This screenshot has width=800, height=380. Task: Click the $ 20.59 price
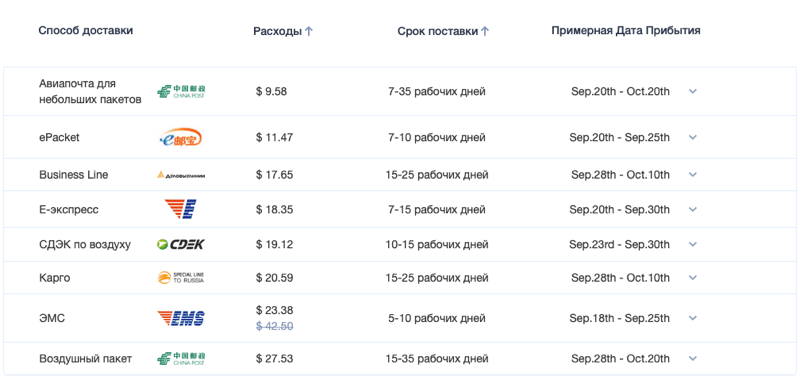pos(274,278)
